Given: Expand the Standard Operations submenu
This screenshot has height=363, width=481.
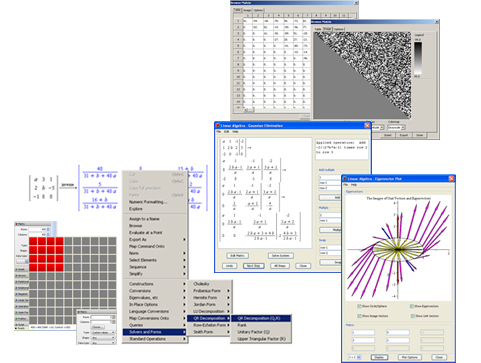Looking at the screenshot, I should click(x=155, y=339).
